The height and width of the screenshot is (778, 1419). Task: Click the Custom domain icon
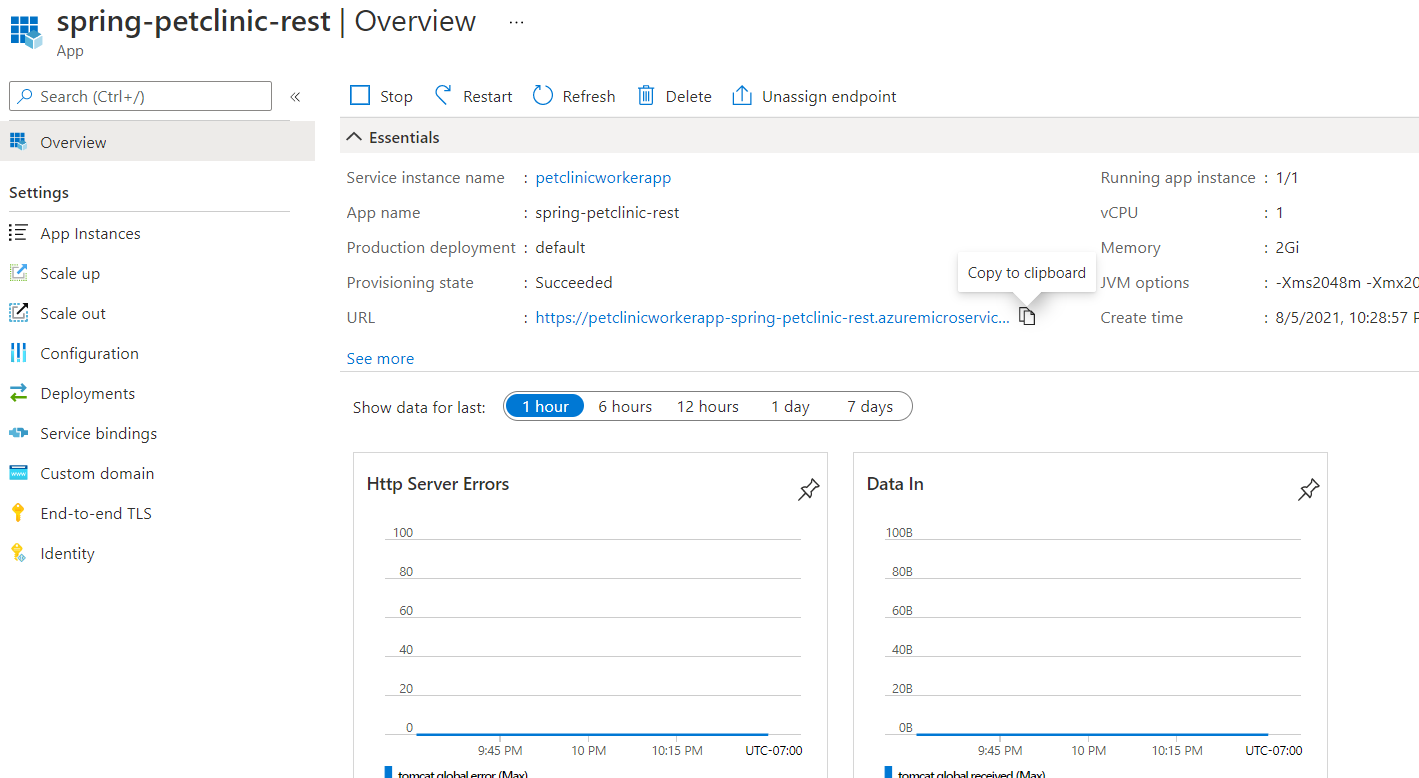click(x=18, y=473)
